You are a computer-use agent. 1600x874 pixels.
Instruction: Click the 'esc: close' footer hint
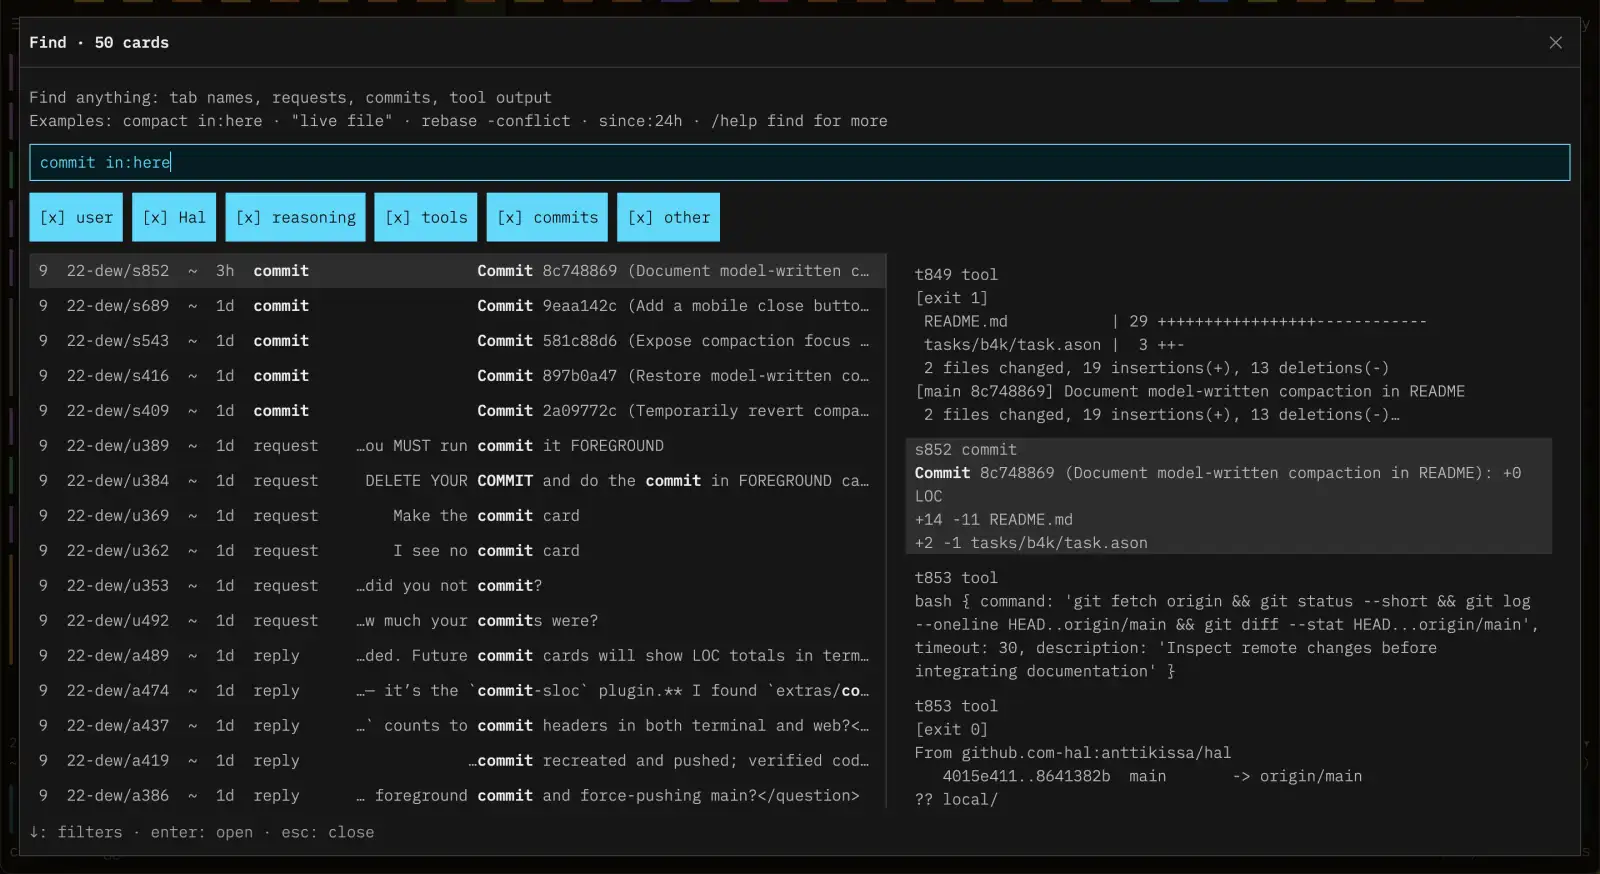coord(328,832)
